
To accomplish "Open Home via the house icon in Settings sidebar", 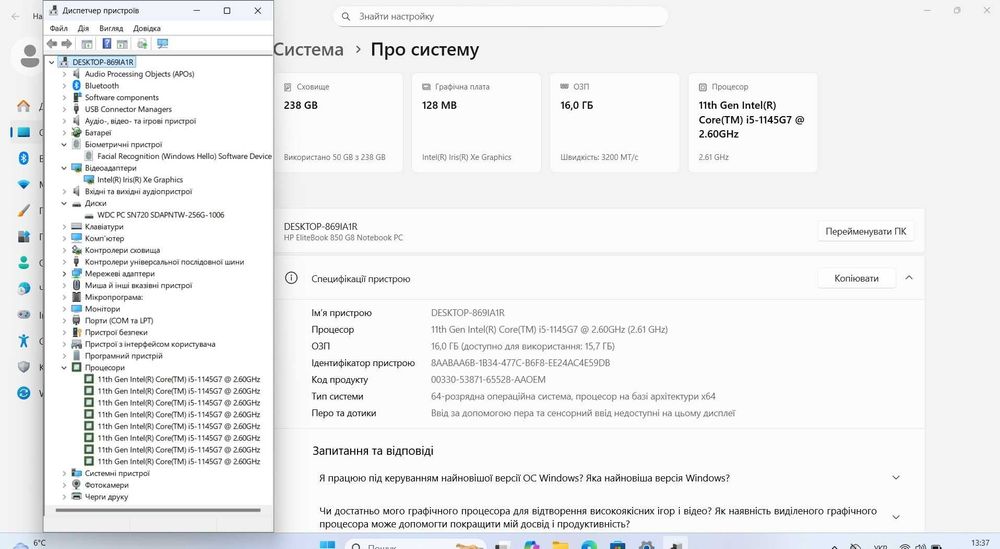I will [x=24, y=106].
